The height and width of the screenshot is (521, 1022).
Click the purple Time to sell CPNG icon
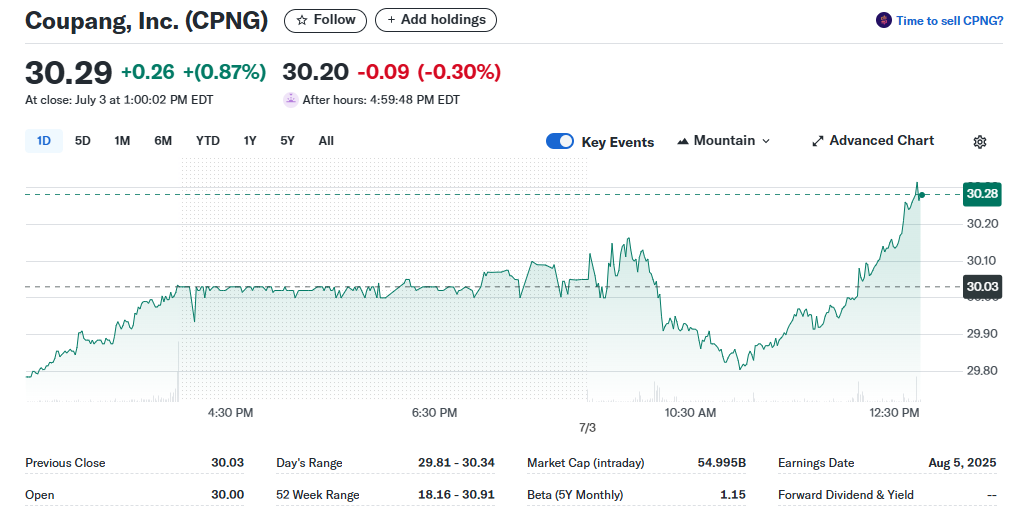pos(883,20)
